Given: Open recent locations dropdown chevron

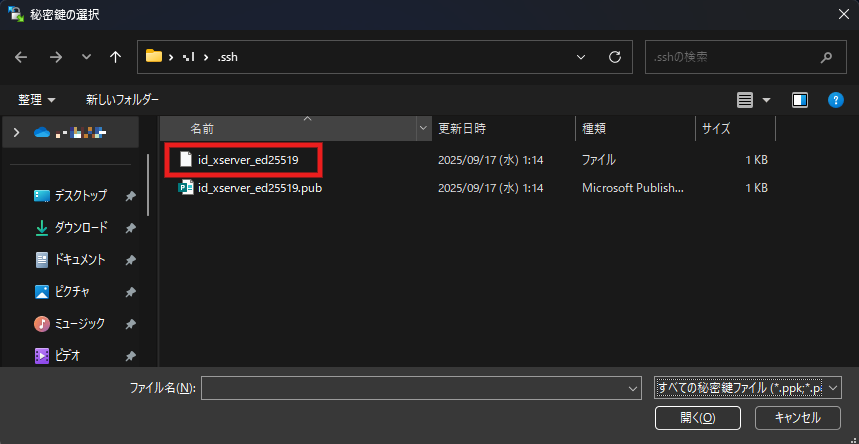Looking at the screenshot, I should coord(86,57).
